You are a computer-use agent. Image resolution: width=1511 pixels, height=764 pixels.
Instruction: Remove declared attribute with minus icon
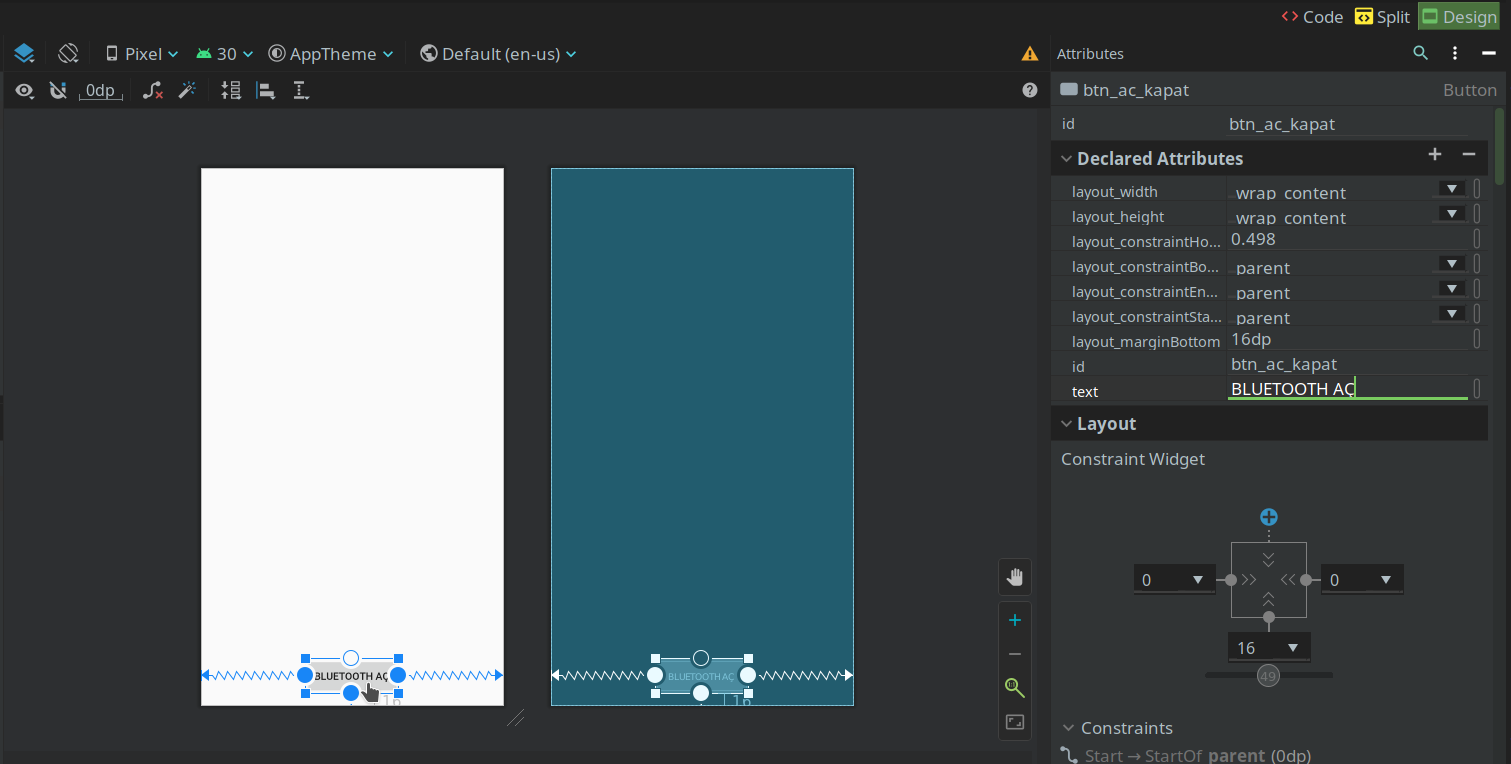(x=1469, y=154)
